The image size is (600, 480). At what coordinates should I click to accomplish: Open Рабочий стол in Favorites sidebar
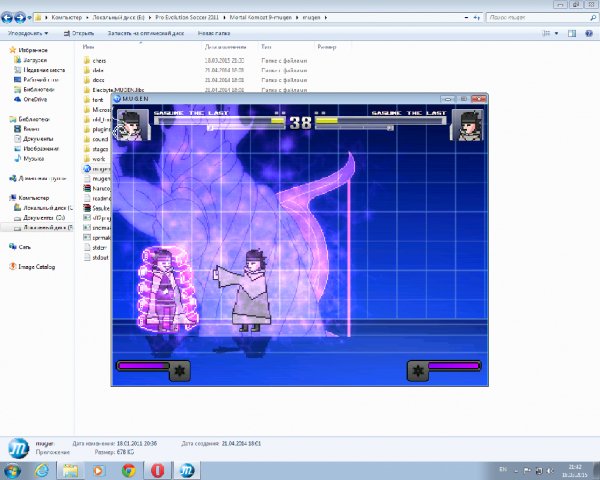[41, 80]
